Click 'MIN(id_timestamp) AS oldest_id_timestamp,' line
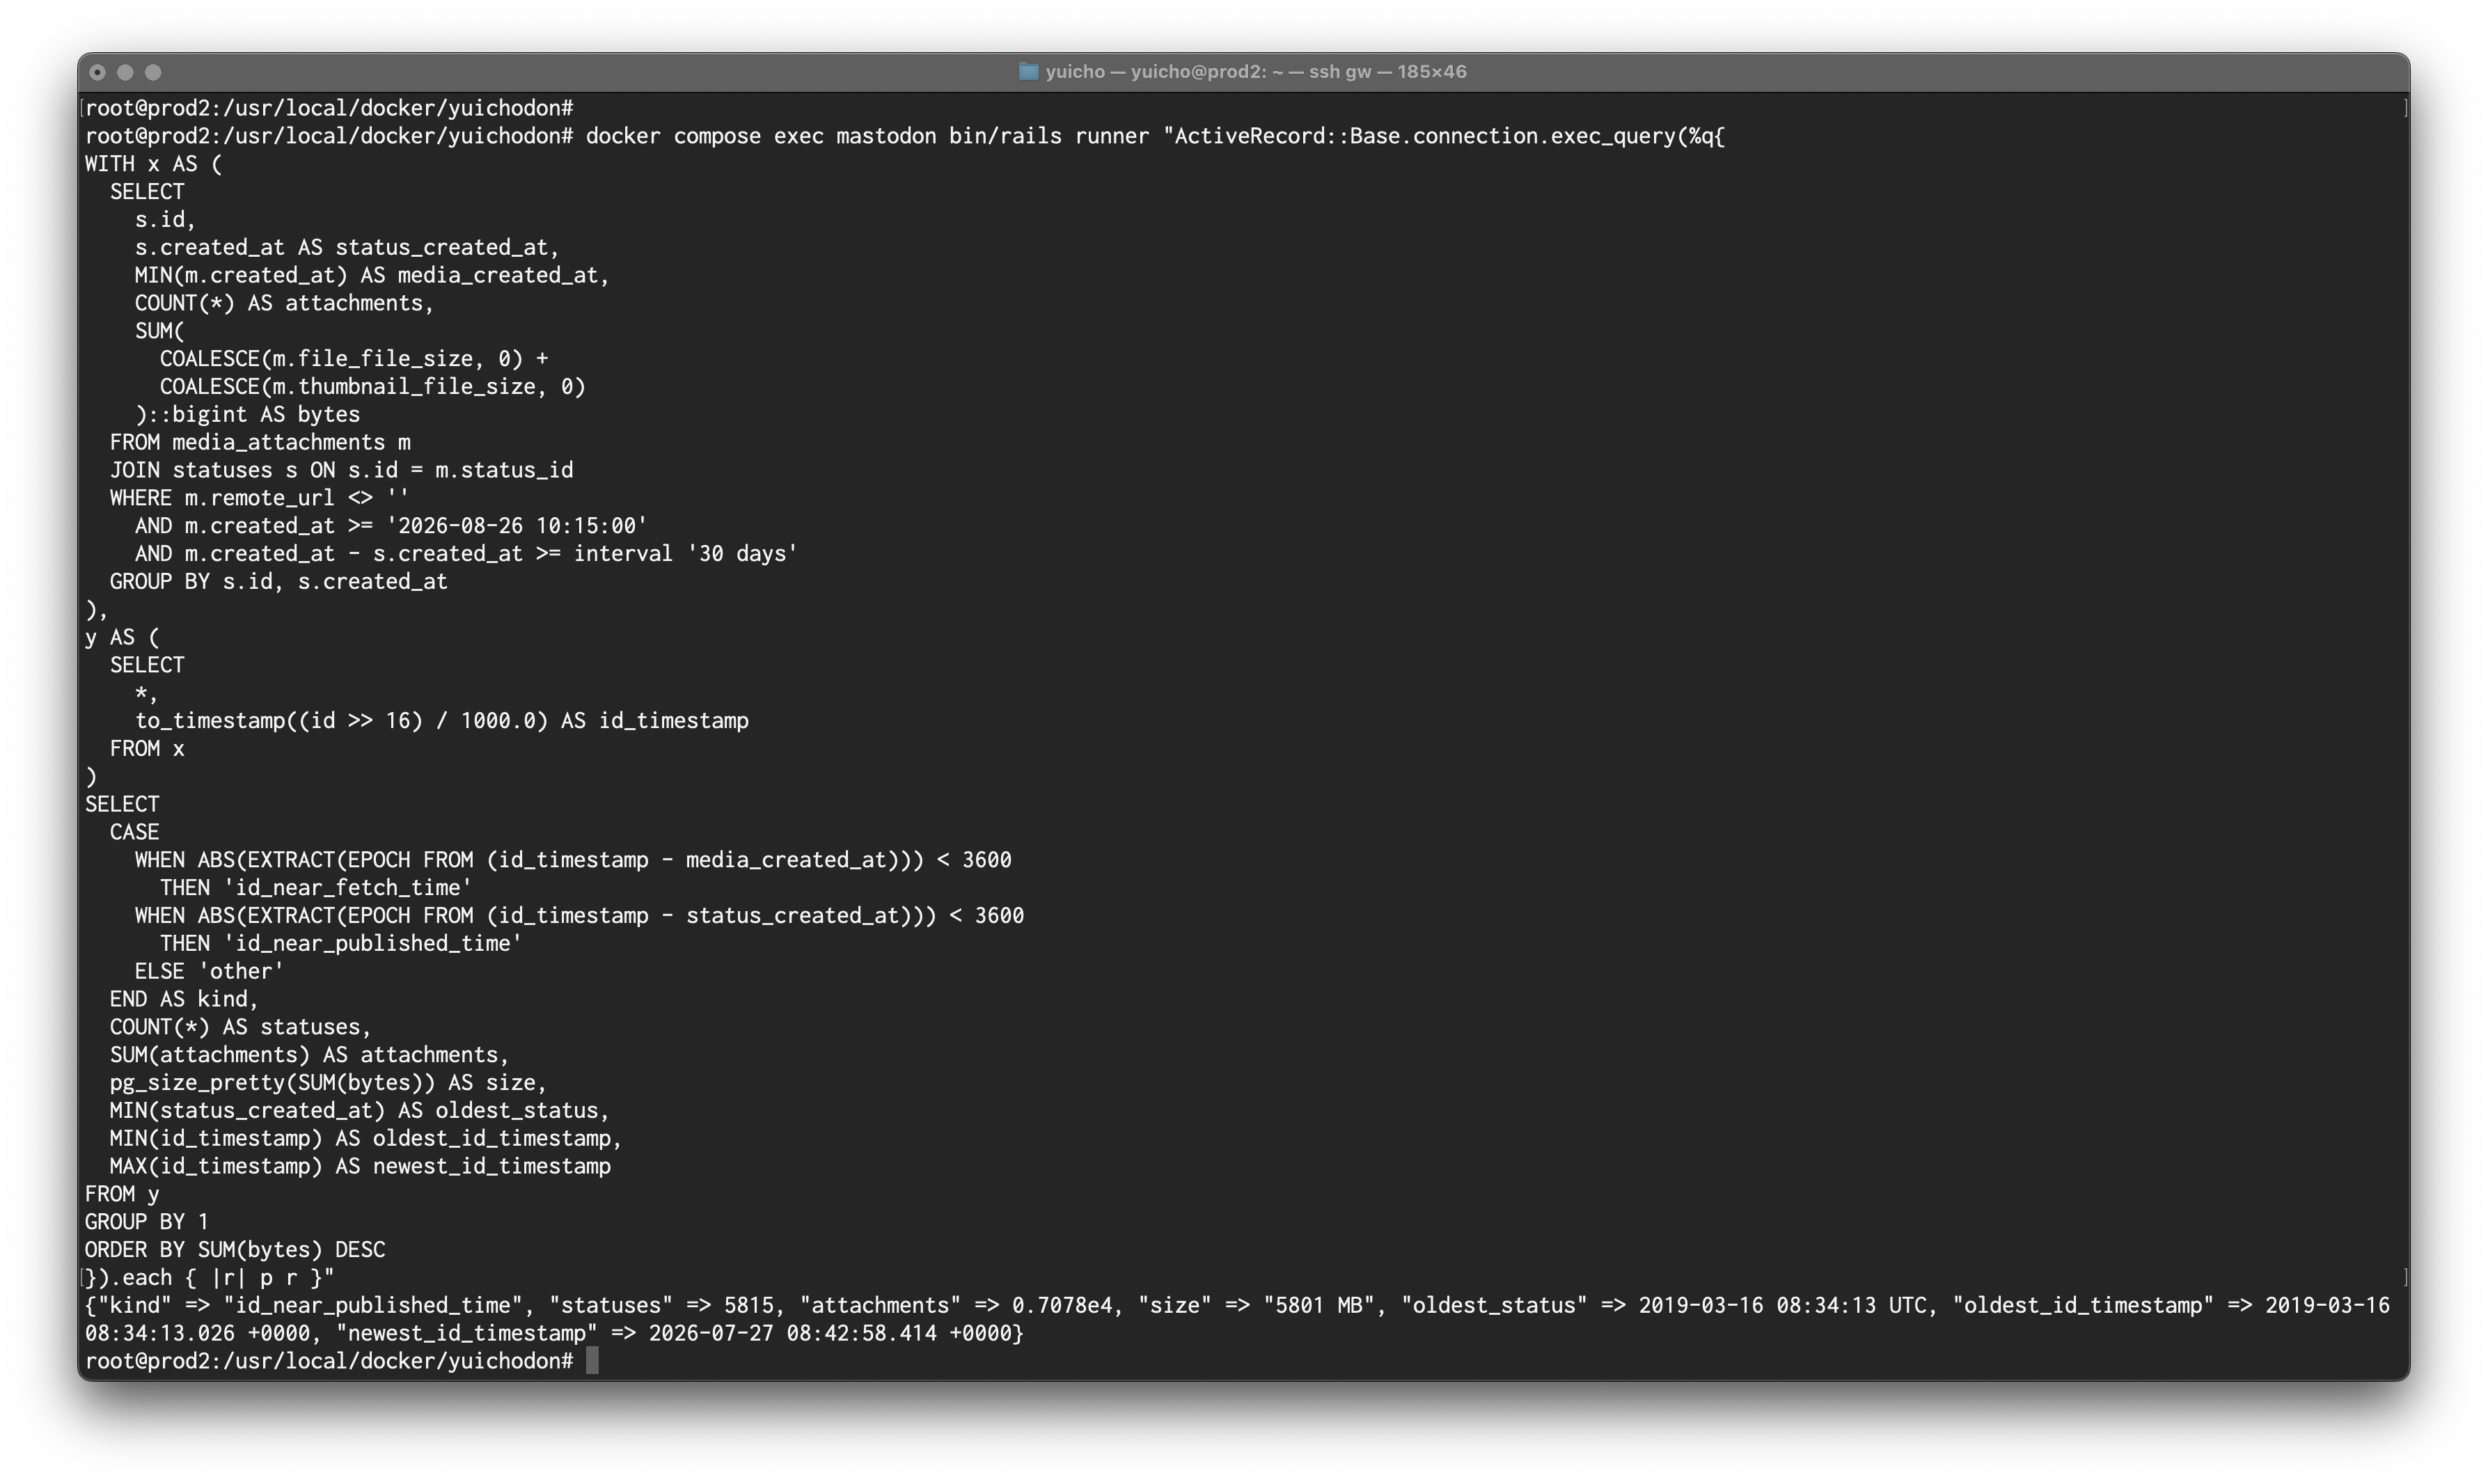Screen dimensions: 2488x1484 (366, 1139)
